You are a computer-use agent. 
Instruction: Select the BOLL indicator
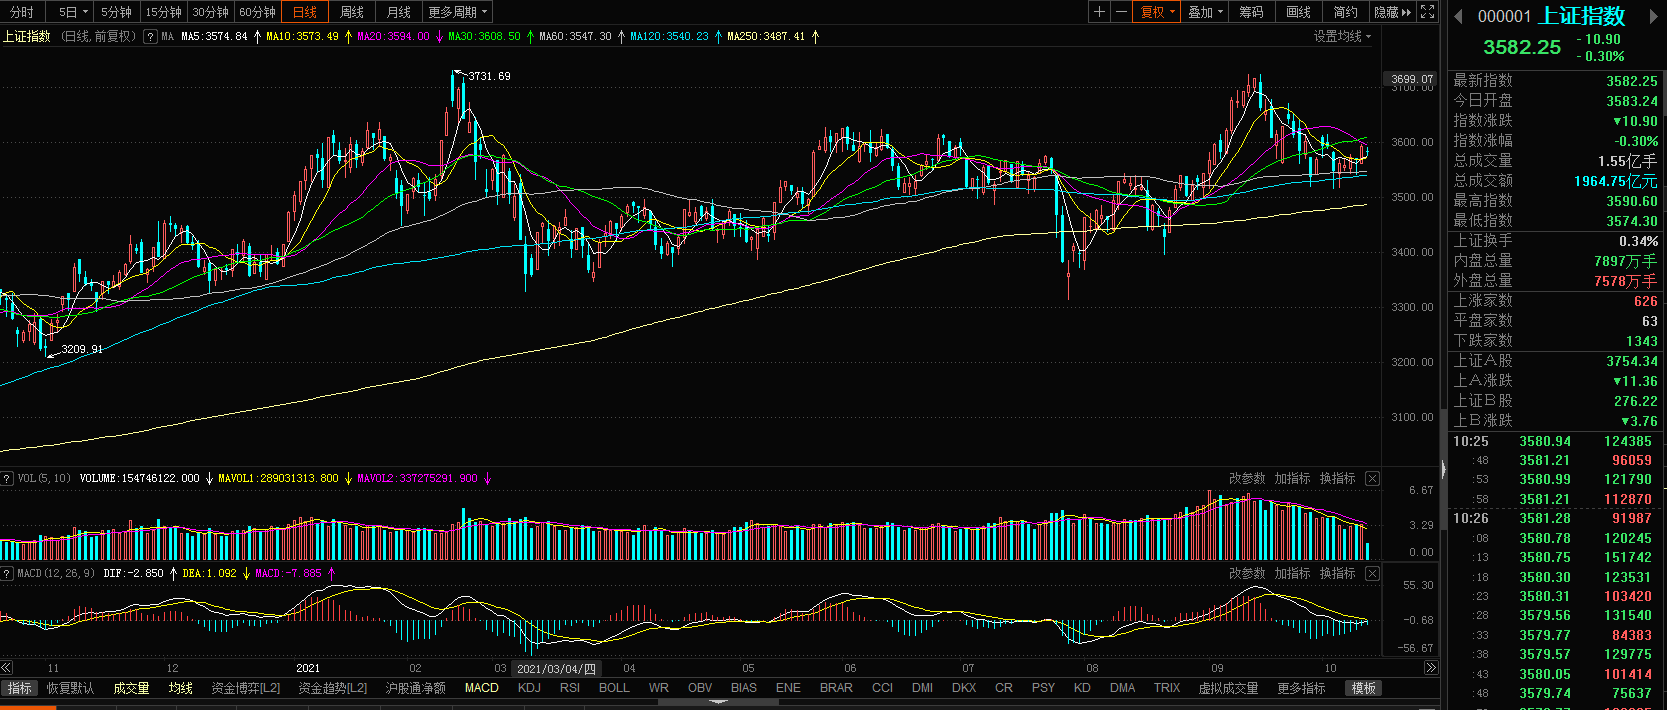614,688
